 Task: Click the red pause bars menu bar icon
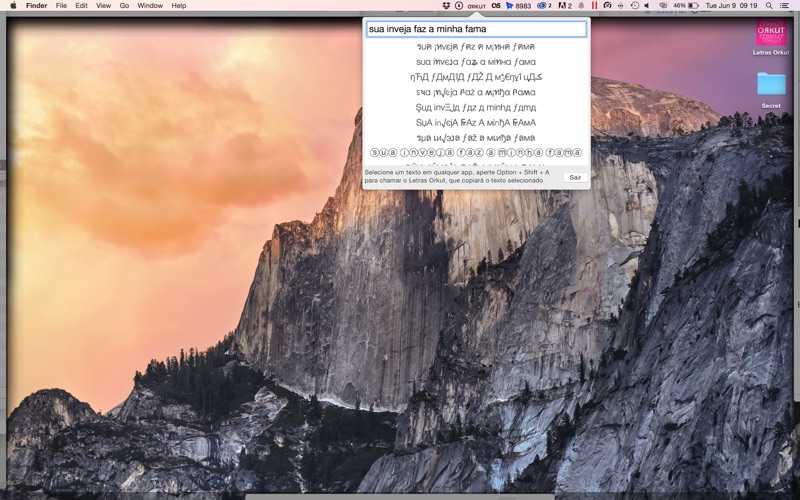click(594, 6)
